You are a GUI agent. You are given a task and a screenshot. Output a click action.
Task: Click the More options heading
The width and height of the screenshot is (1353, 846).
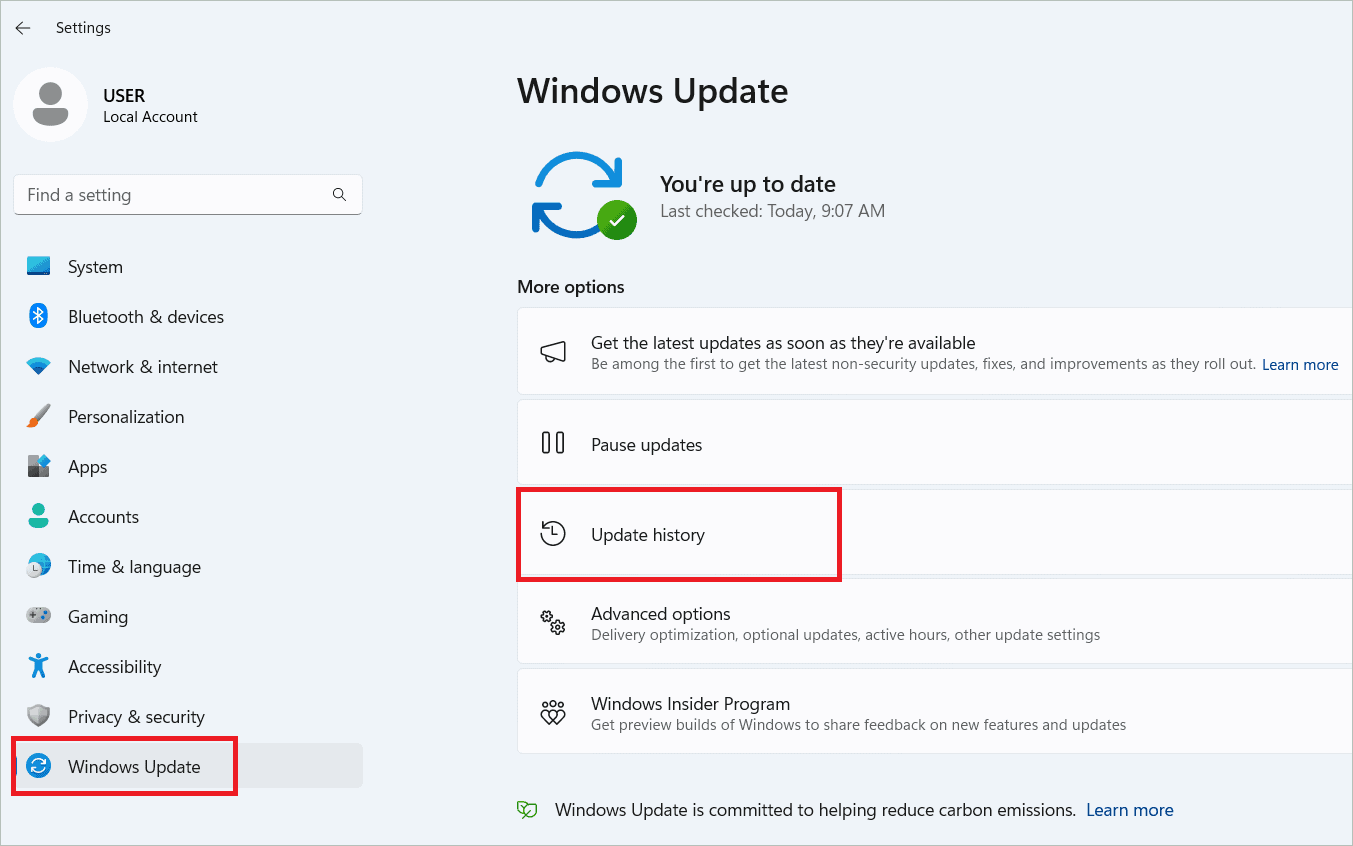click(571, 287)
